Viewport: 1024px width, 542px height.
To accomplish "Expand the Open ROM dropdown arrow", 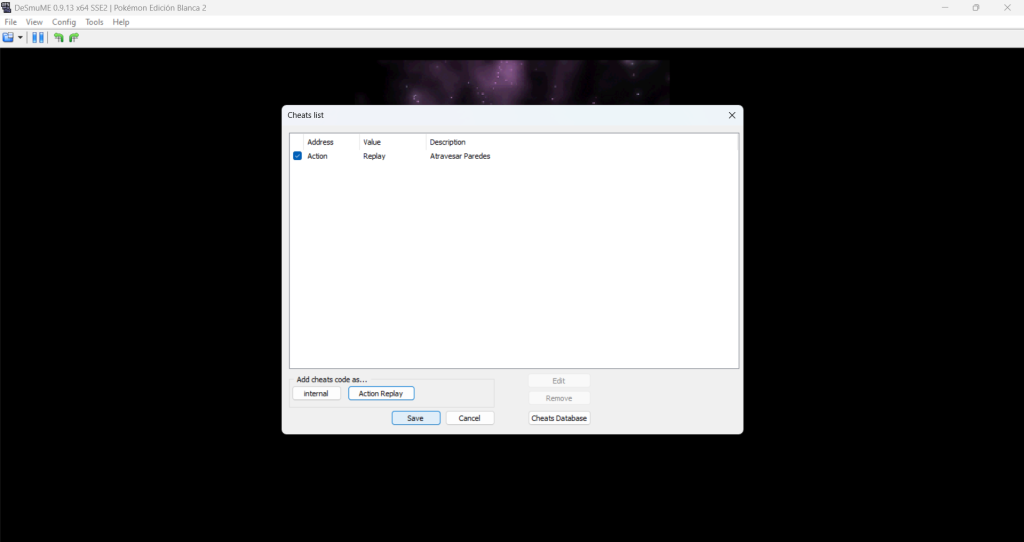I will click(20, 37).
